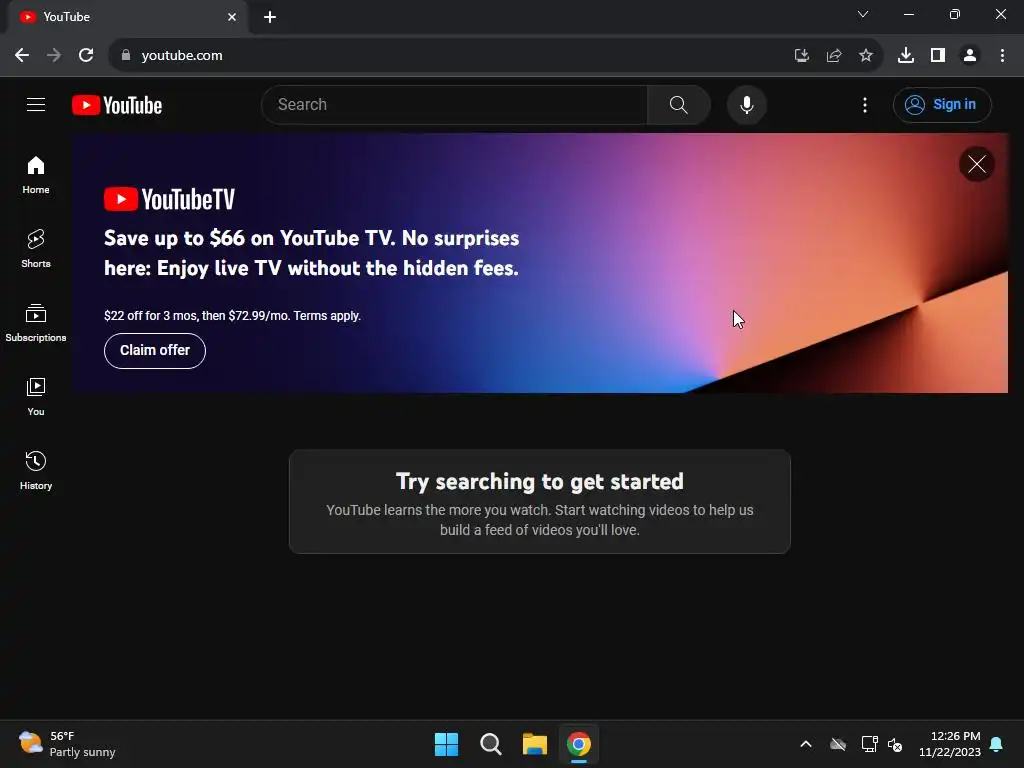Open File Explorer from taskbar
The width and height of the screenshot is (1024, 768).
click(534, 744)
